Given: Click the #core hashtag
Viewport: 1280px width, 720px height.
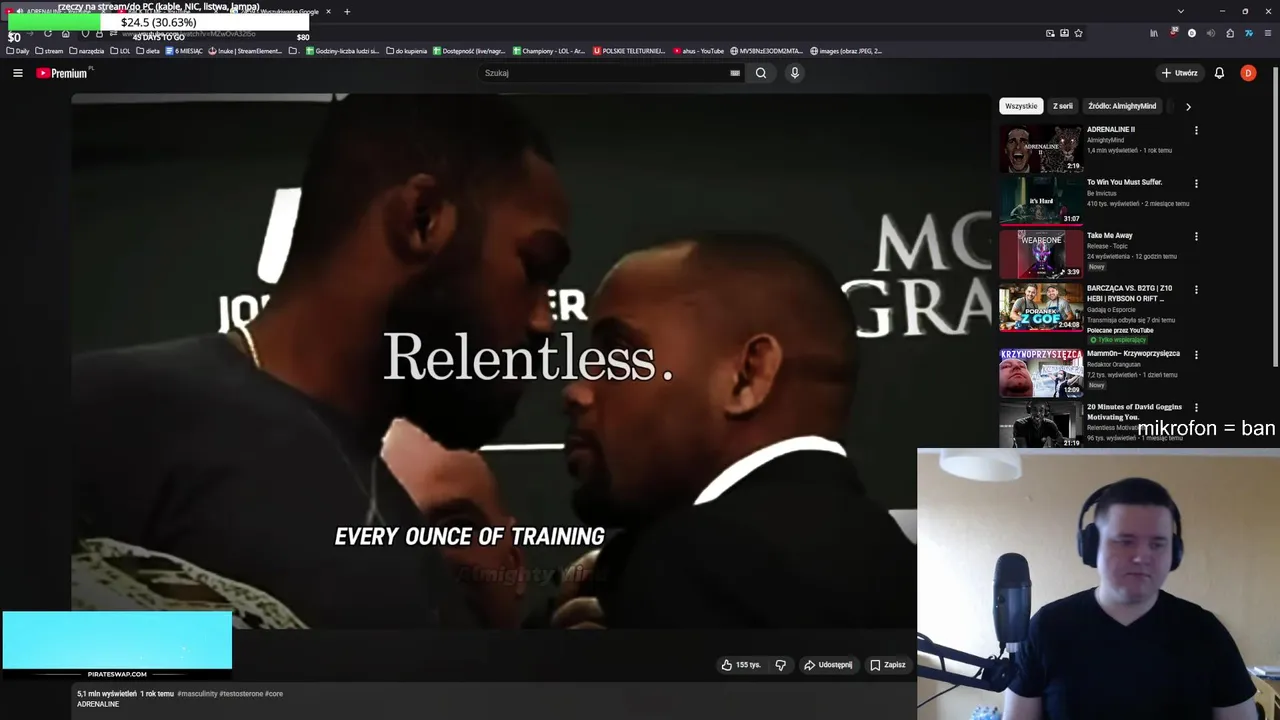Looking at the screenshot, I should click(x=274, y=694).
